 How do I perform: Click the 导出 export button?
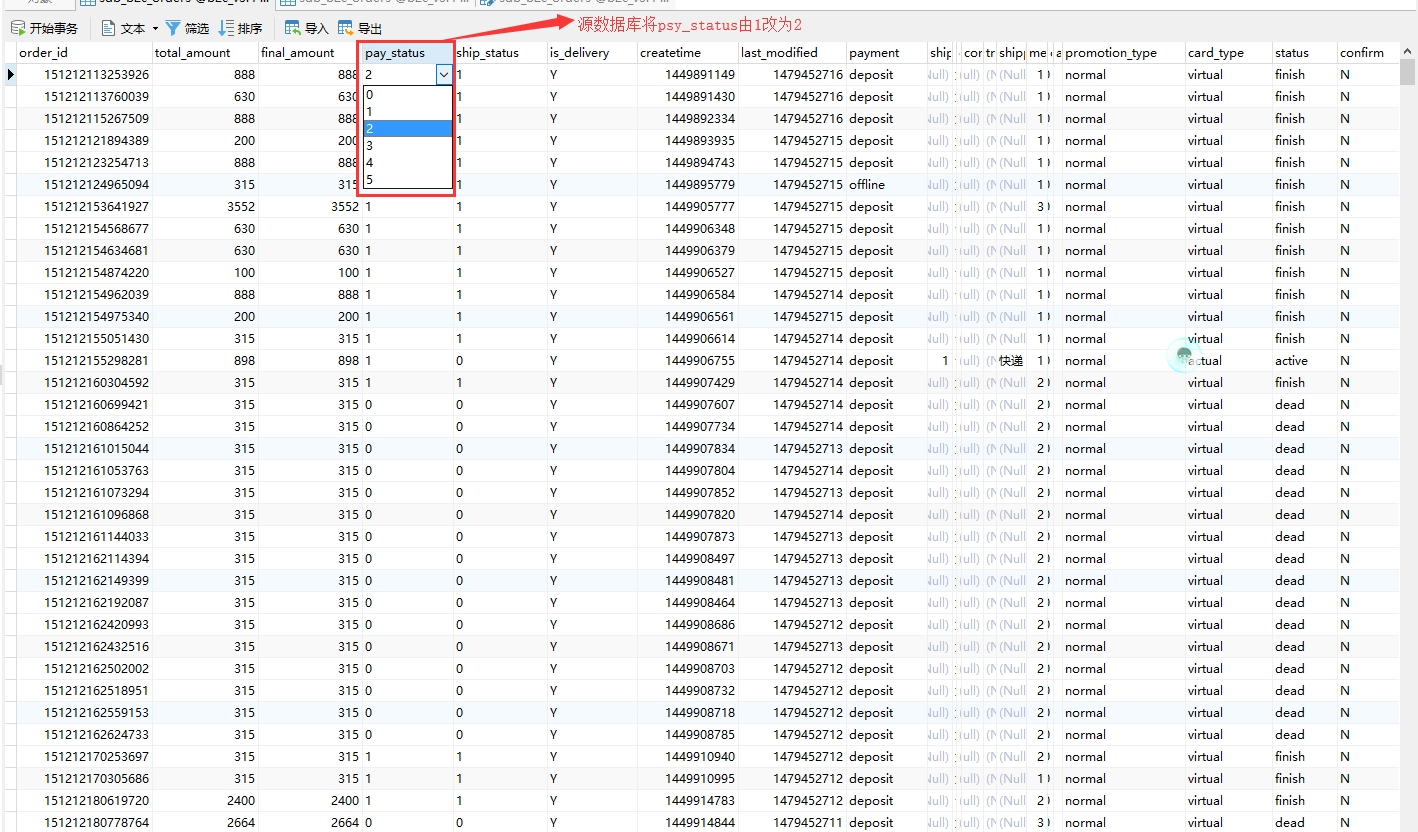click(x=370, y=27)
